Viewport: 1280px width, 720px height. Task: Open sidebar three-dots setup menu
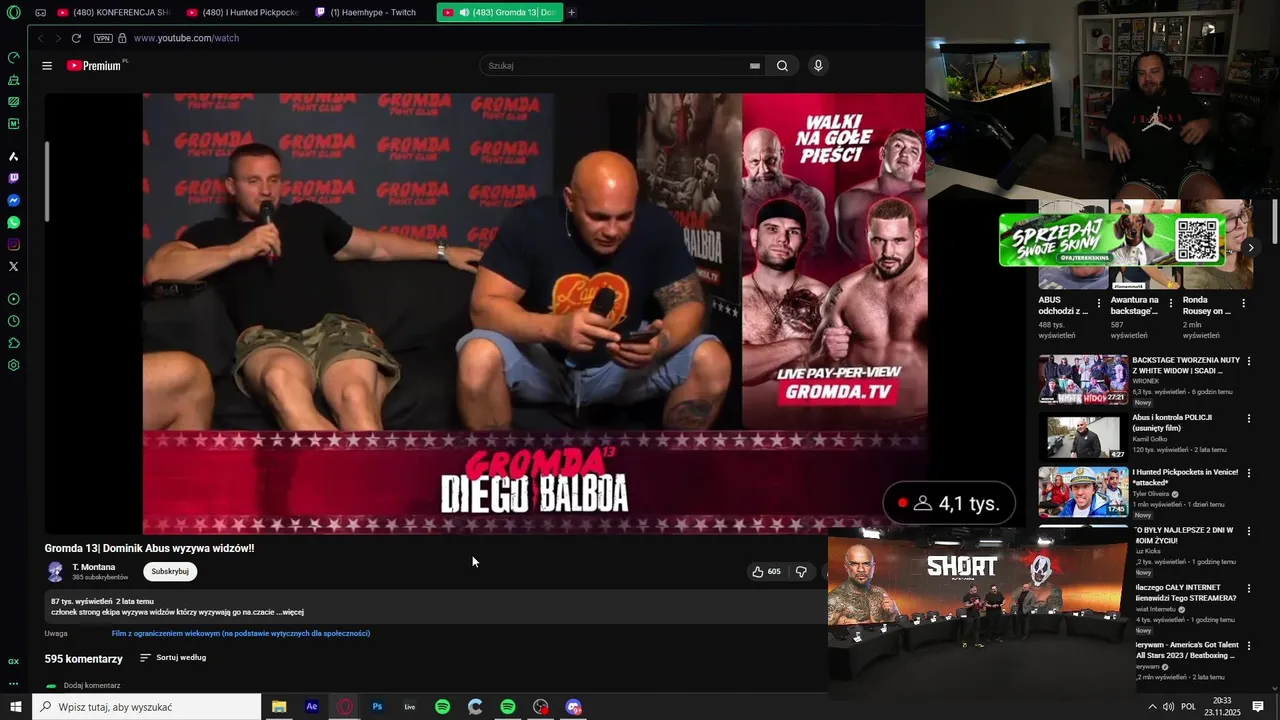coord(13,683)
